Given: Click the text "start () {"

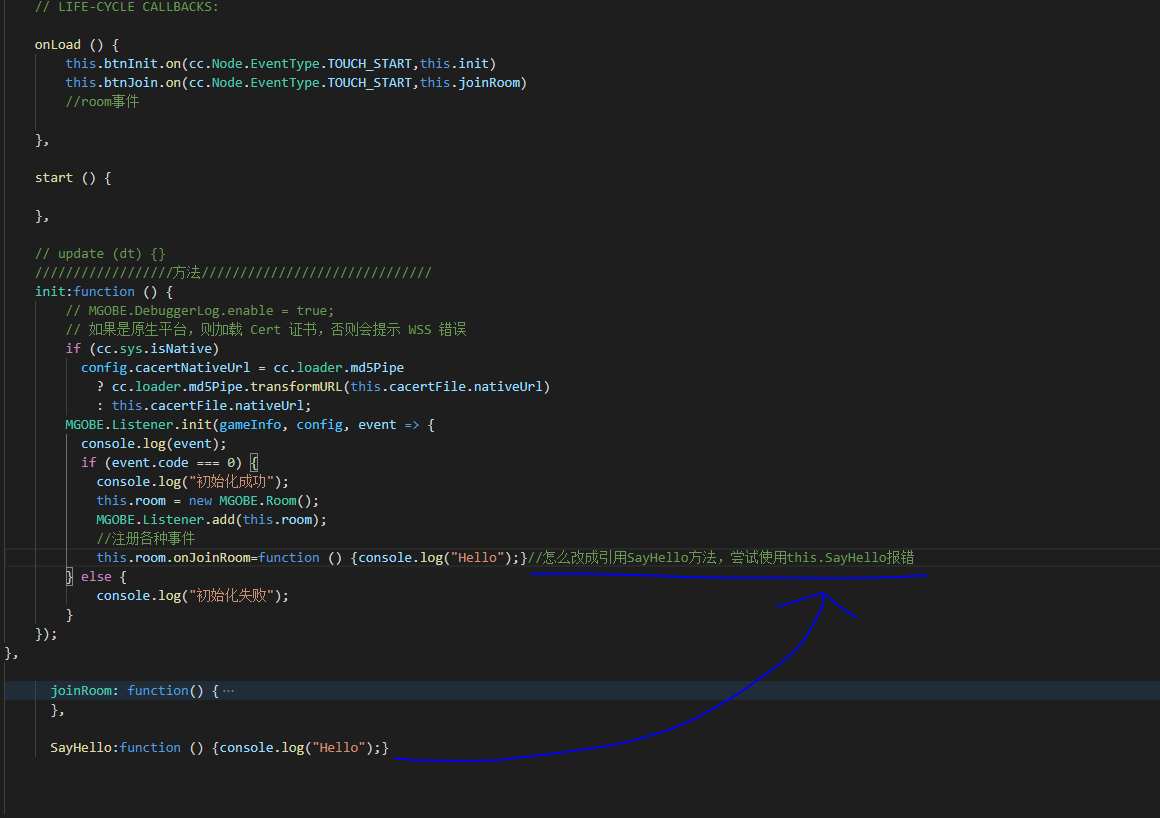Looking at the screenshot, I should tap(72, 178).
